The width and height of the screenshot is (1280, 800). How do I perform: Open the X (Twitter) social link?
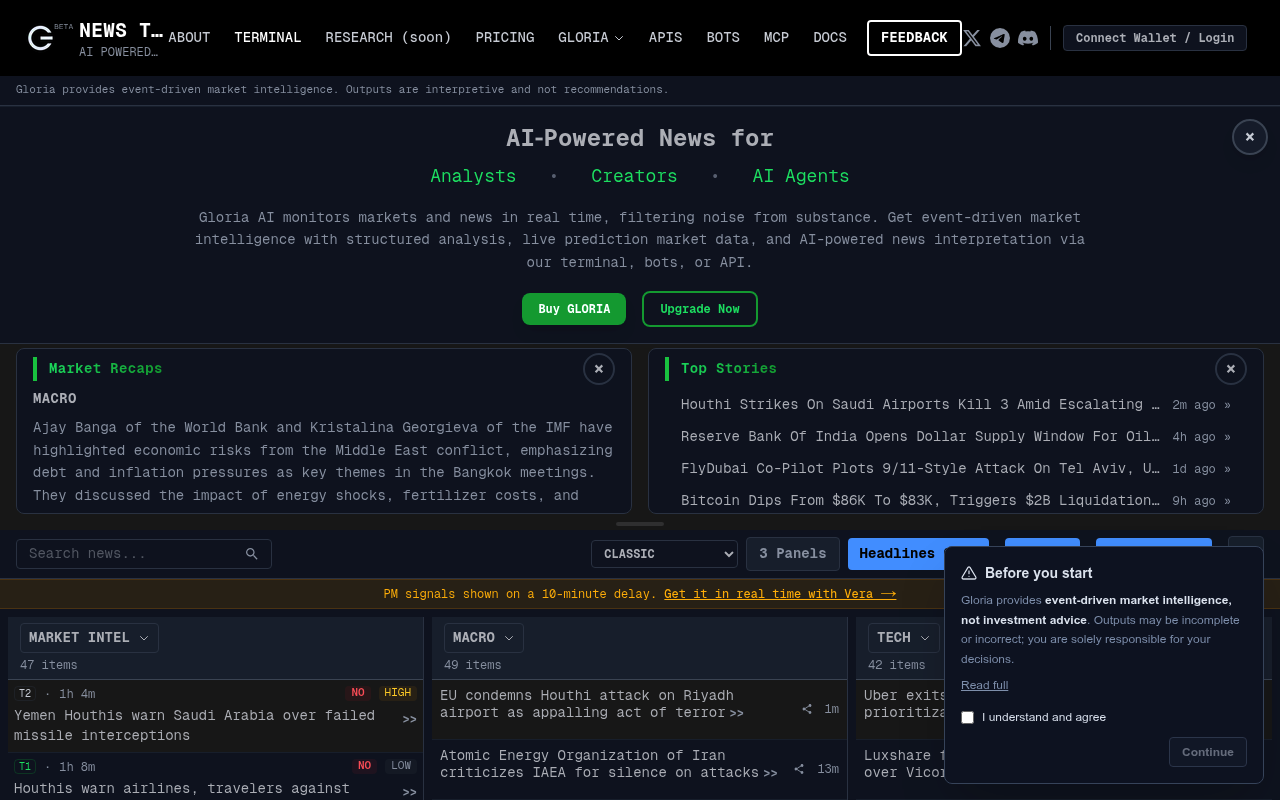point(972,38)
